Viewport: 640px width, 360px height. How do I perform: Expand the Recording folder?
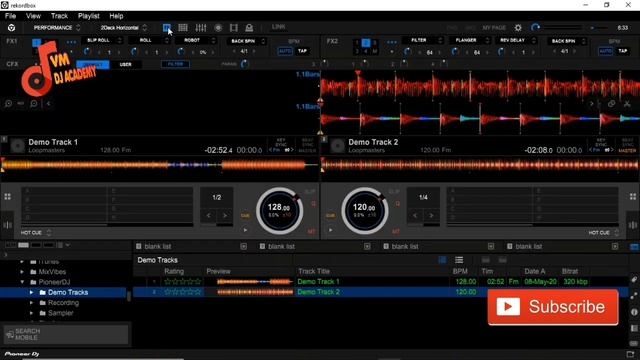31,303
